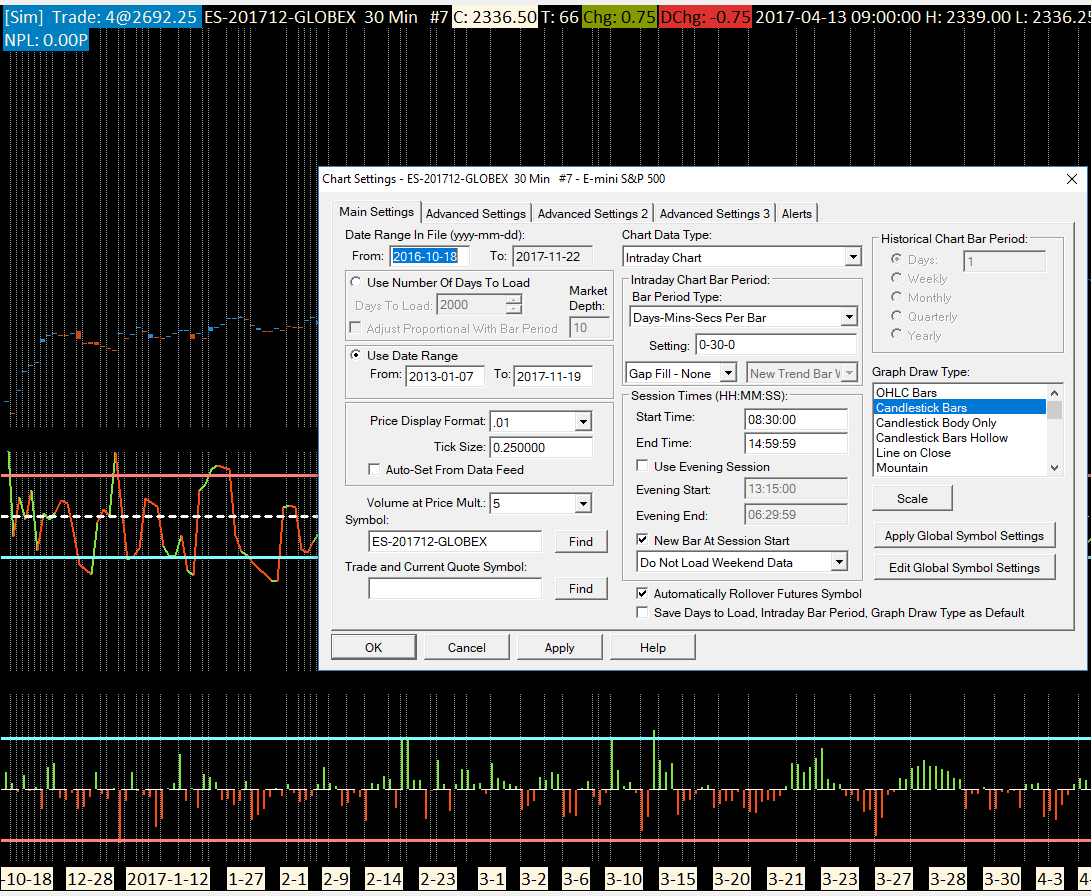This screenshot has height=896, width=1091.
Task: Click Apply Global Symbol Settings button
Action: (x=963, y=536)
